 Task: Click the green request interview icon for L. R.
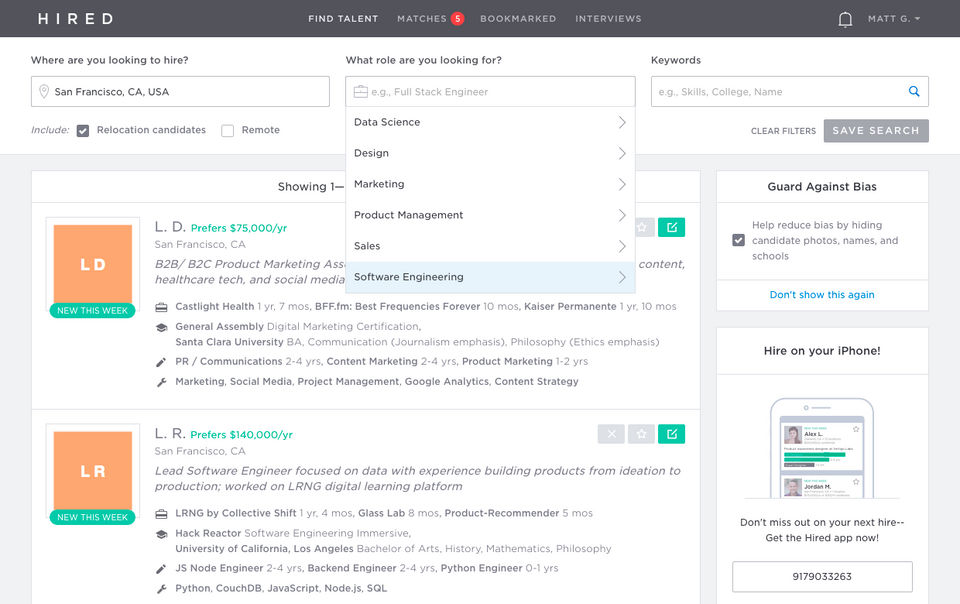tap(672, 434)
